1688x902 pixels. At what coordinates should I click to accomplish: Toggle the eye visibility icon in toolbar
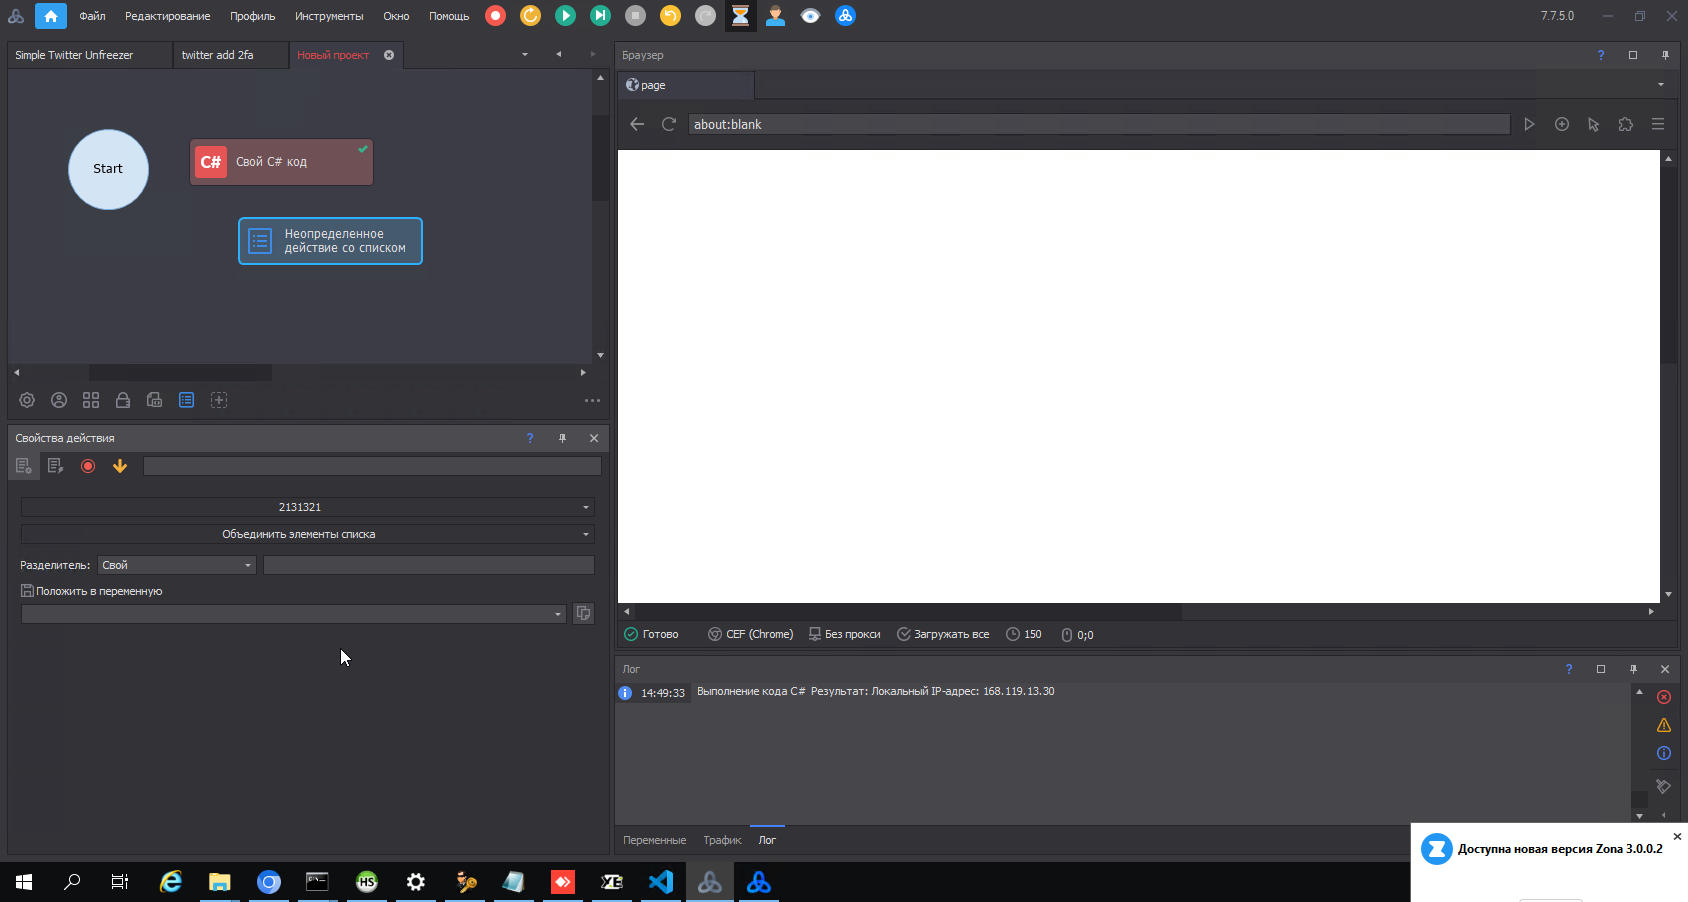[810, 16]
